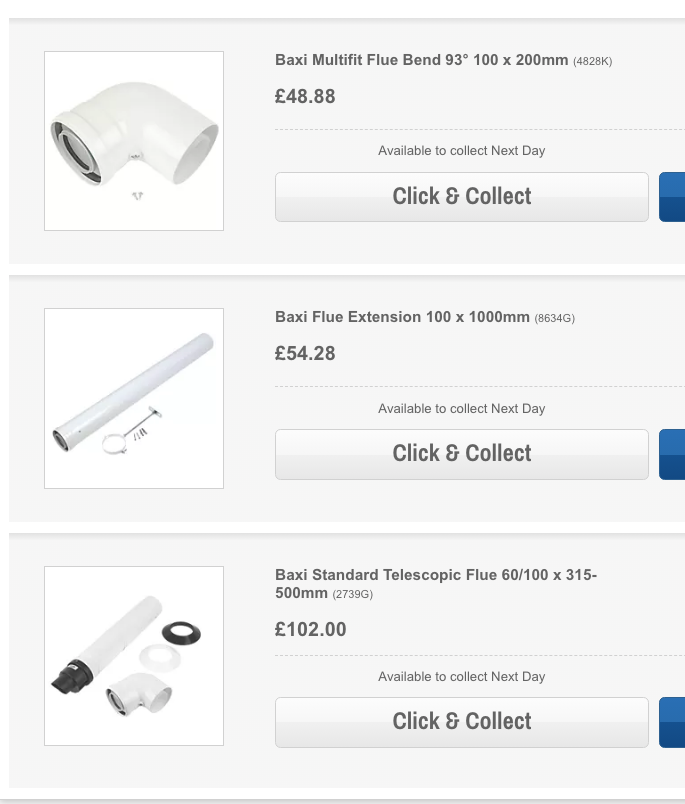The width and height of the screenshot is (685, 804).
Task: Click & Collect the Standard Telescopic Flue
Action: [462, 722]
